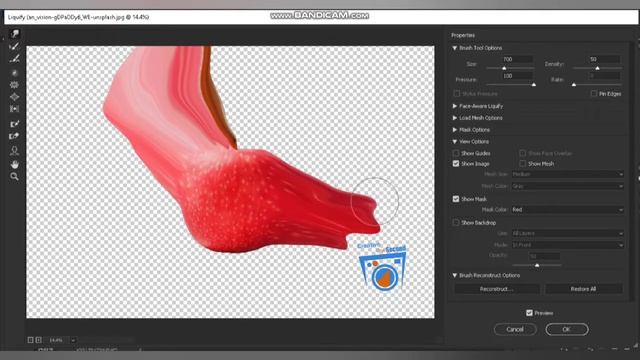
Task: Select the Face tool
Action: pos(14,151)
